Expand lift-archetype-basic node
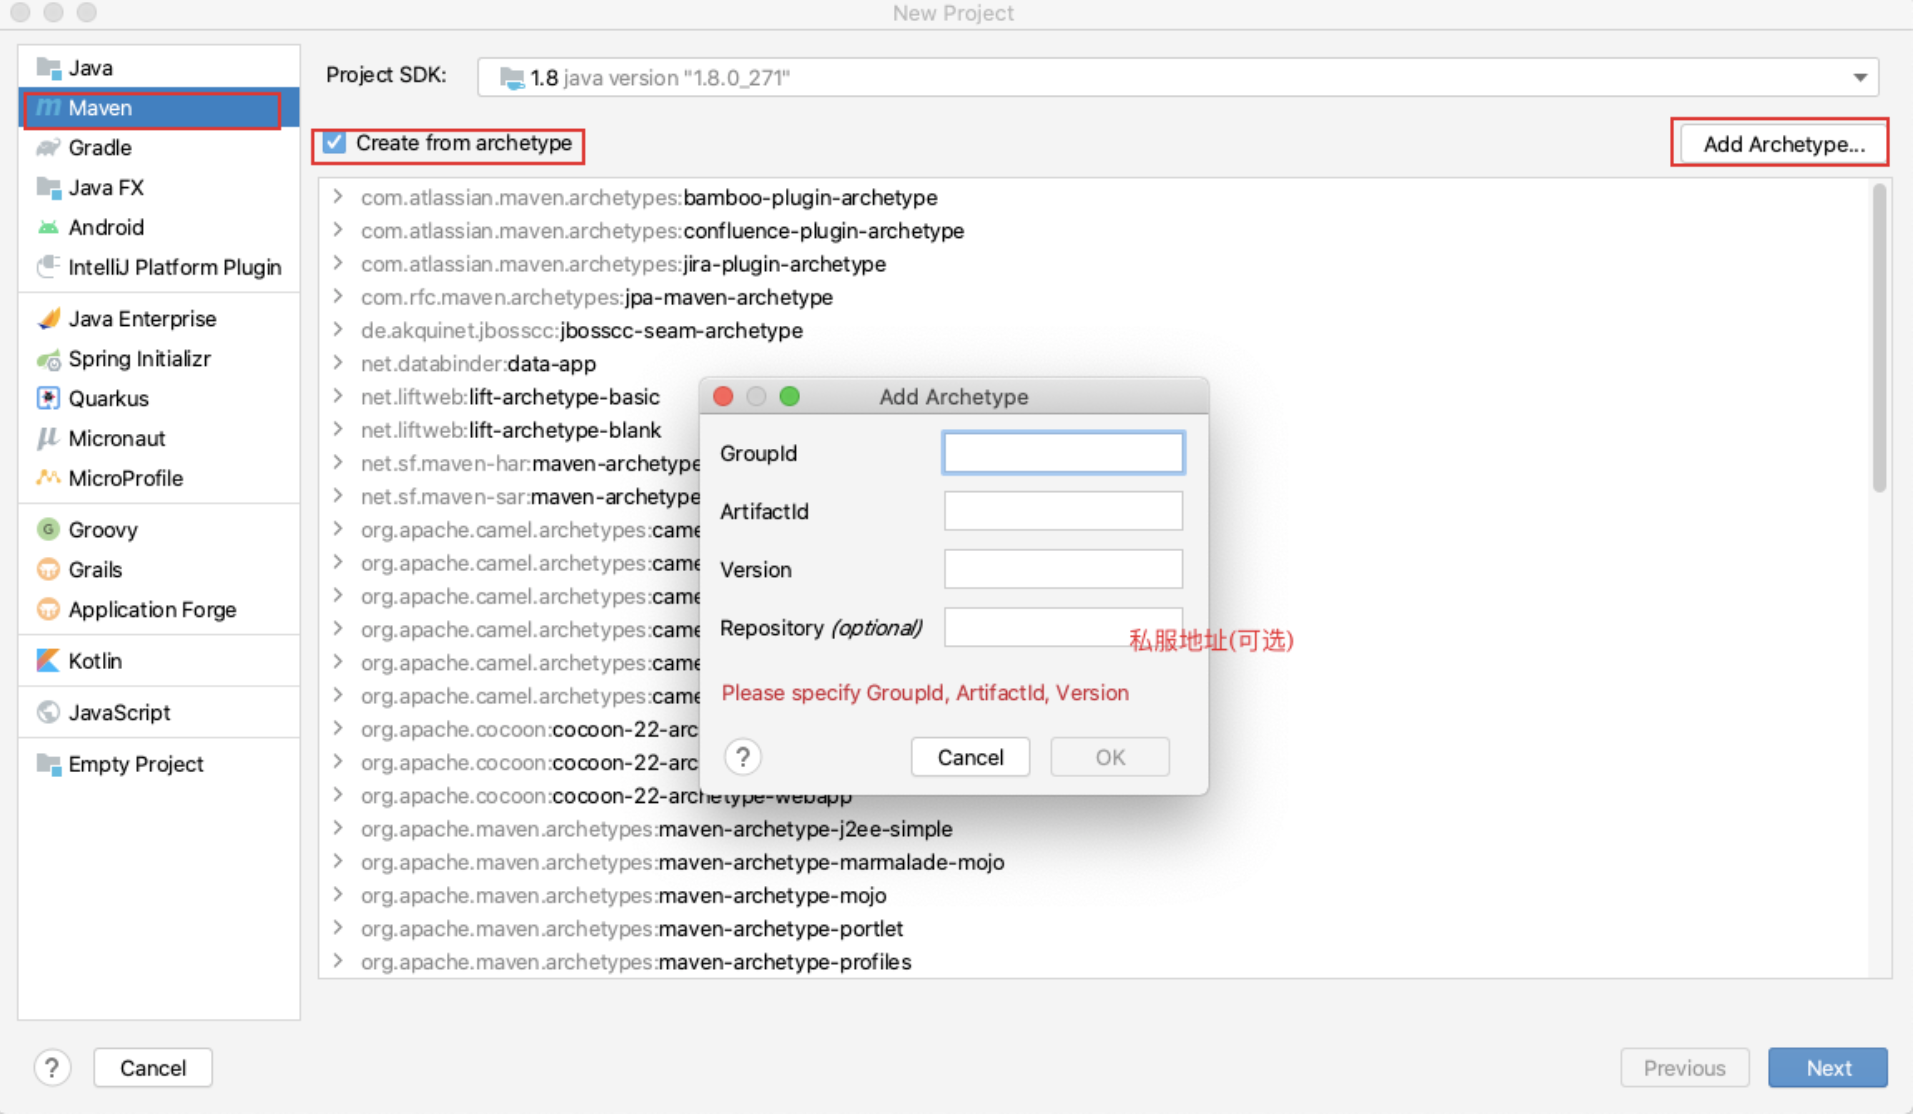1914x1116 pixels. 338,396
